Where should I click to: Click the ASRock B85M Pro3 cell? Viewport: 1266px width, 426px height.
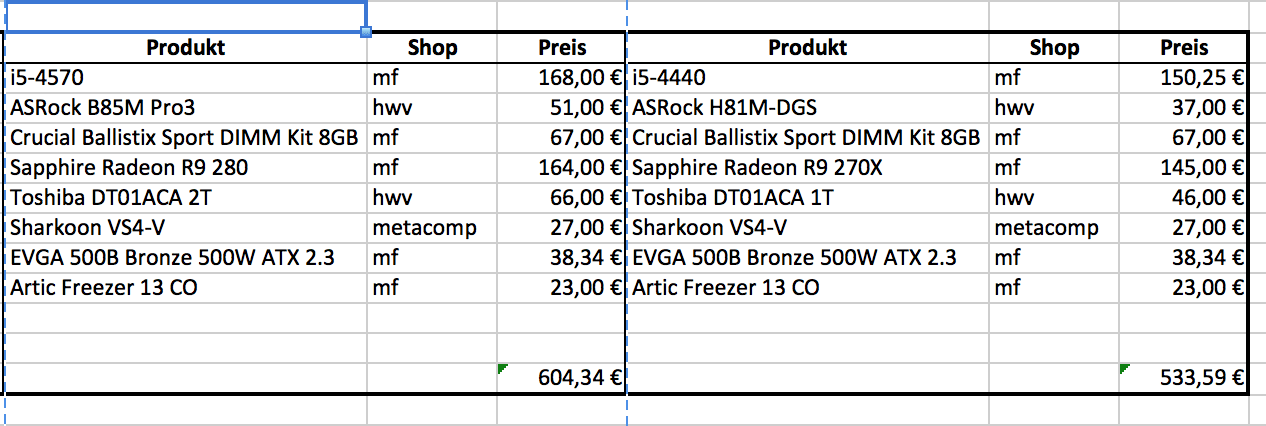[x=186, y=107]
